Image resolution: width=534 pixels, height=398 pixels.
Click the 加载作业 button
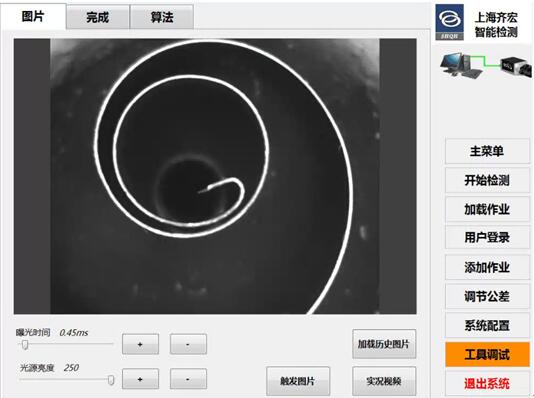click(x=487, y=209)
